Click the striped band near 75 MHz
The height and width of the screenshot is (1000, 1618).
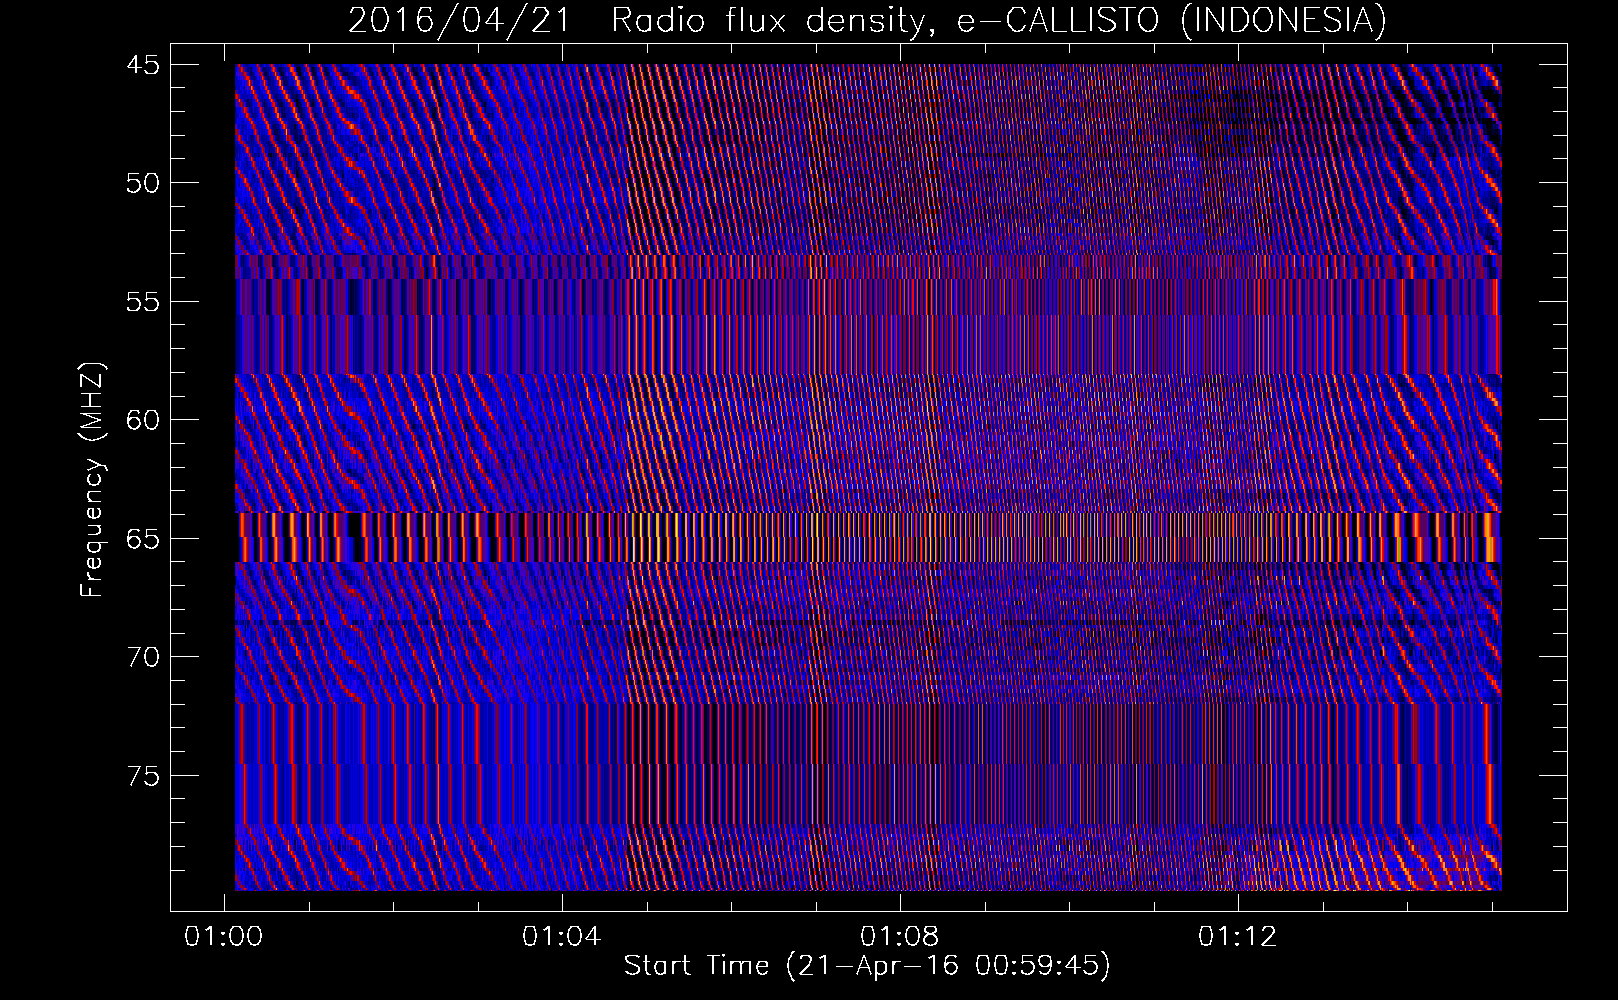(868, 764)
